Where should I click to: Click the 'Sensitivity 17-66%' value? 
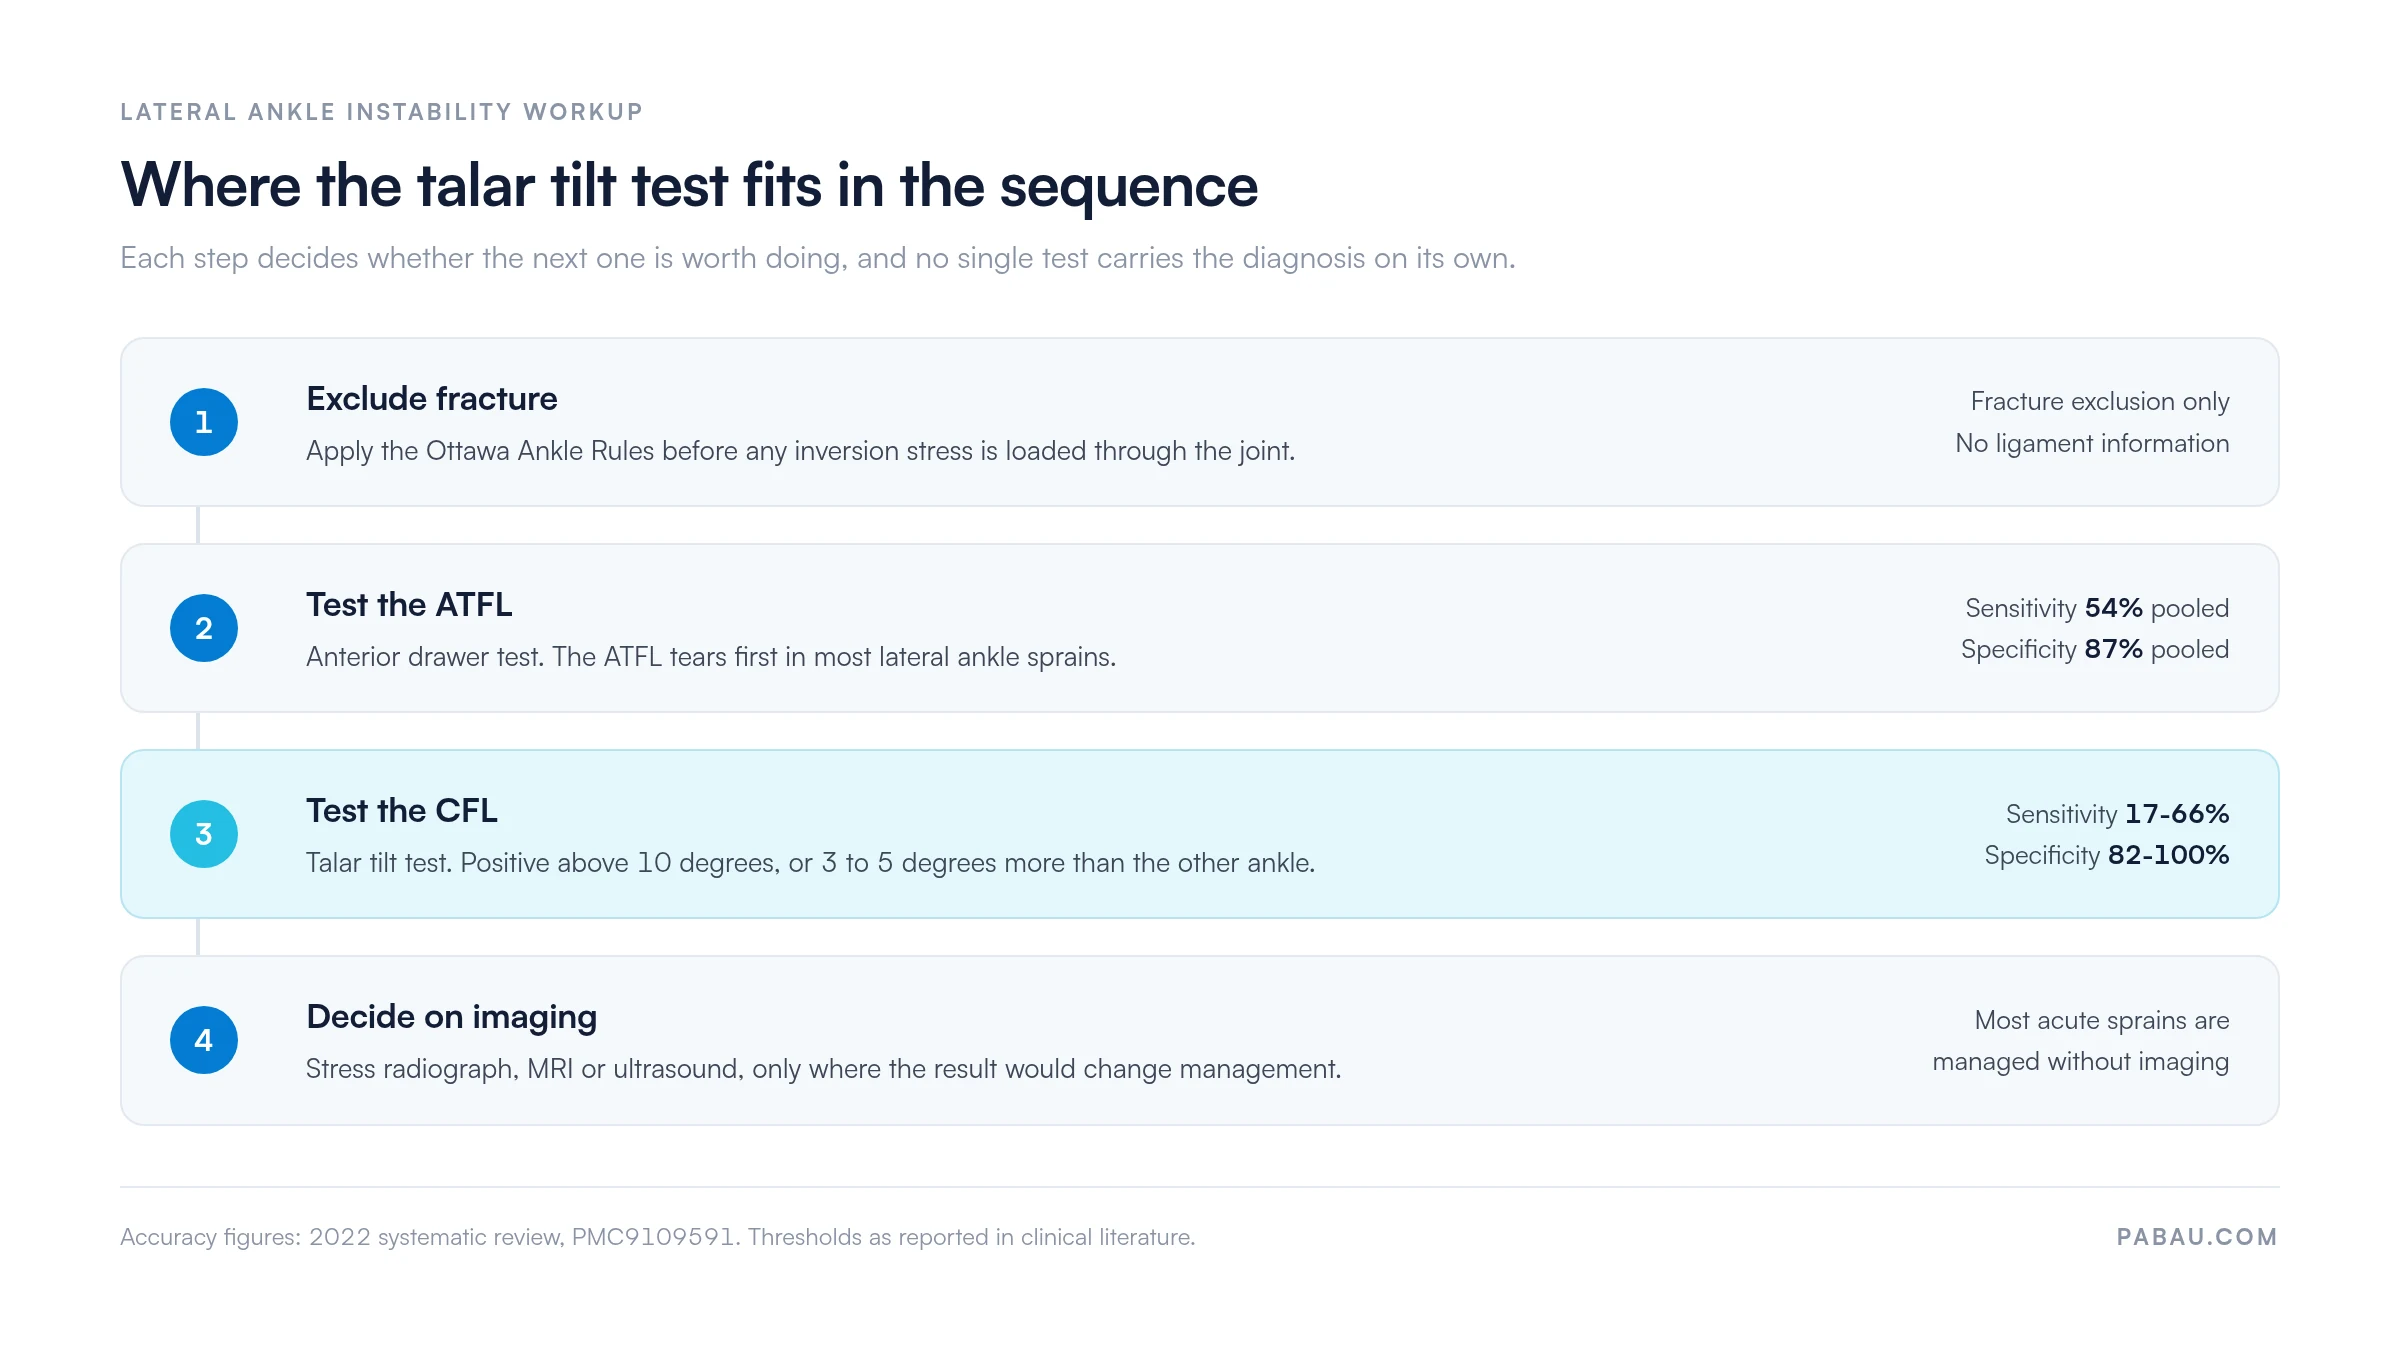(x=2117, y=814)
